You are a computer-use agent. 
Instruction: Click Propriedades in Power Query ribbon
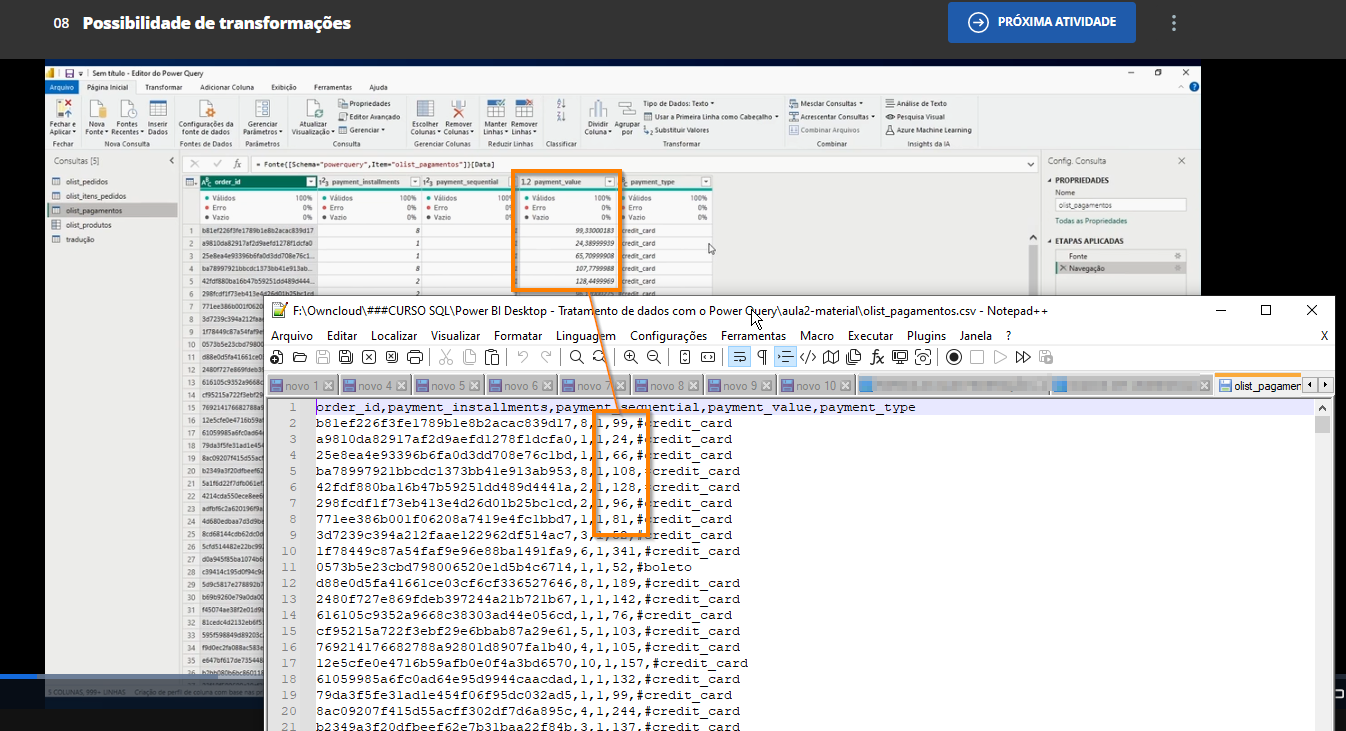[364, 103]
